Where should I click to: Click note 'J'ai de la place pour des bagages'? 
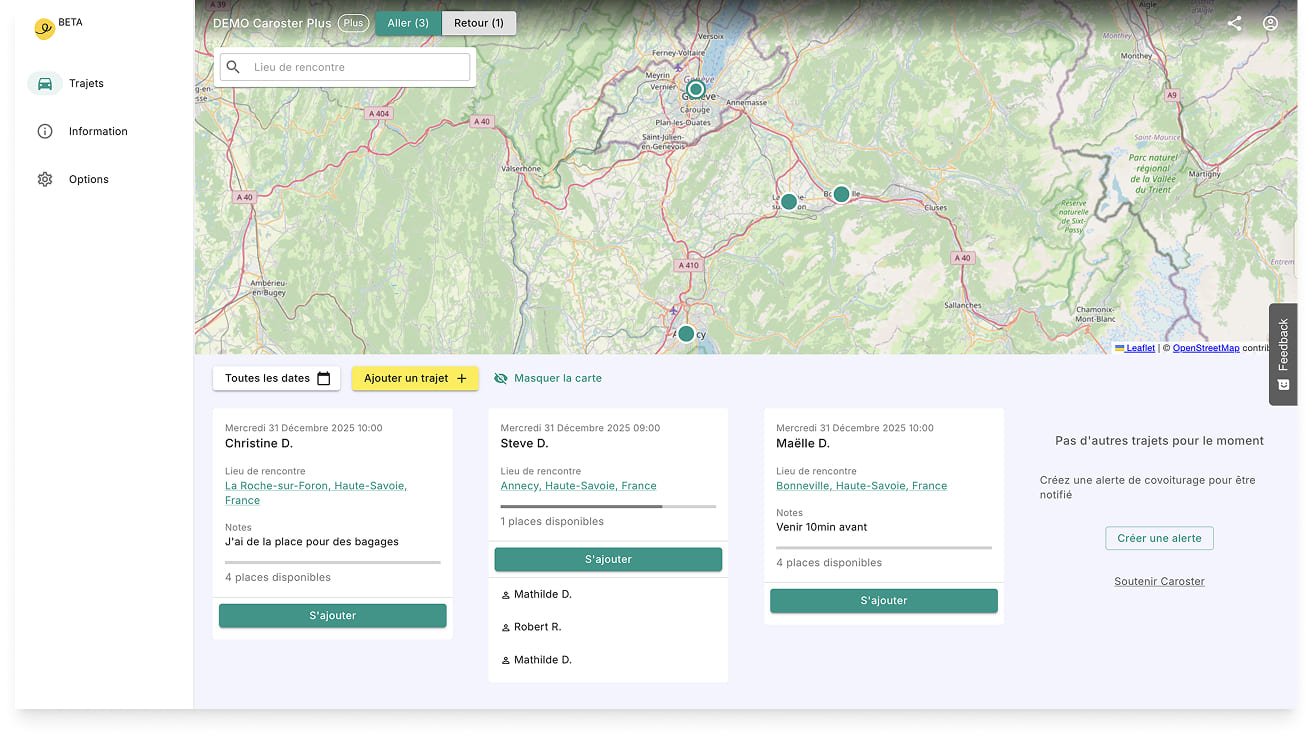click(312, 542)
